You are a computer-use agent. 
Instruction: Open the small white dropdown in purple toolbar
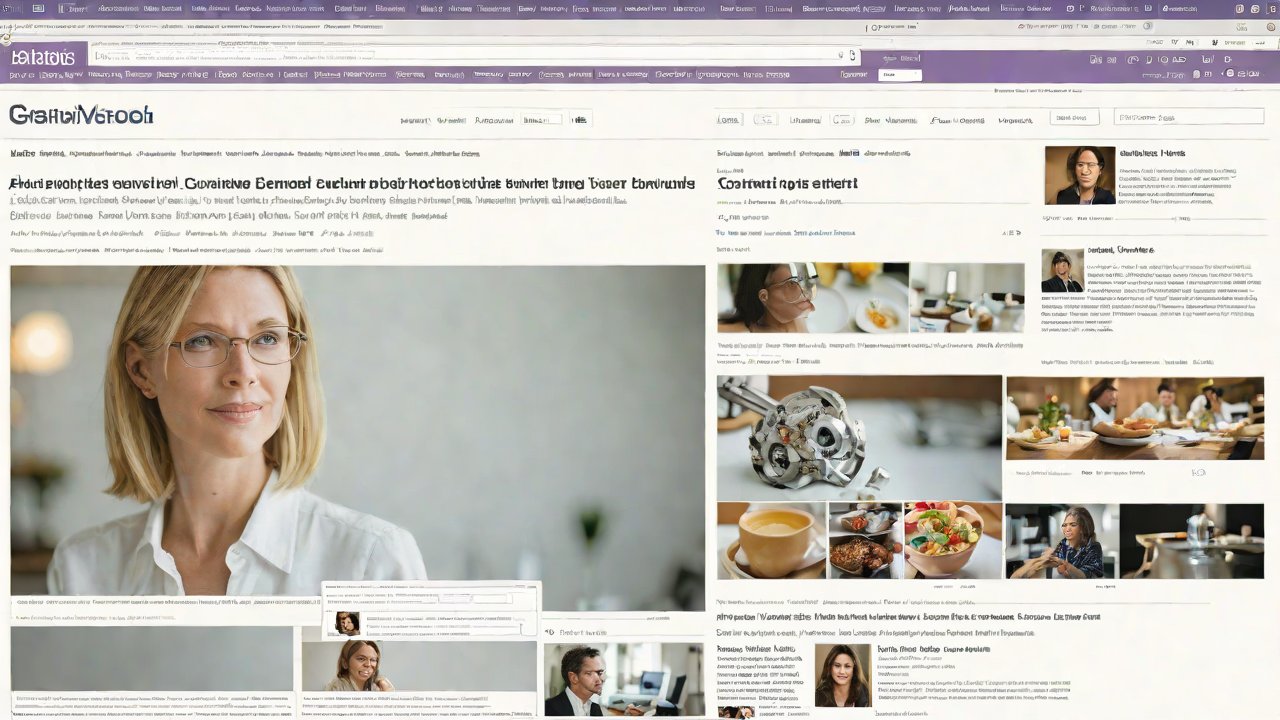click(899, 75)
